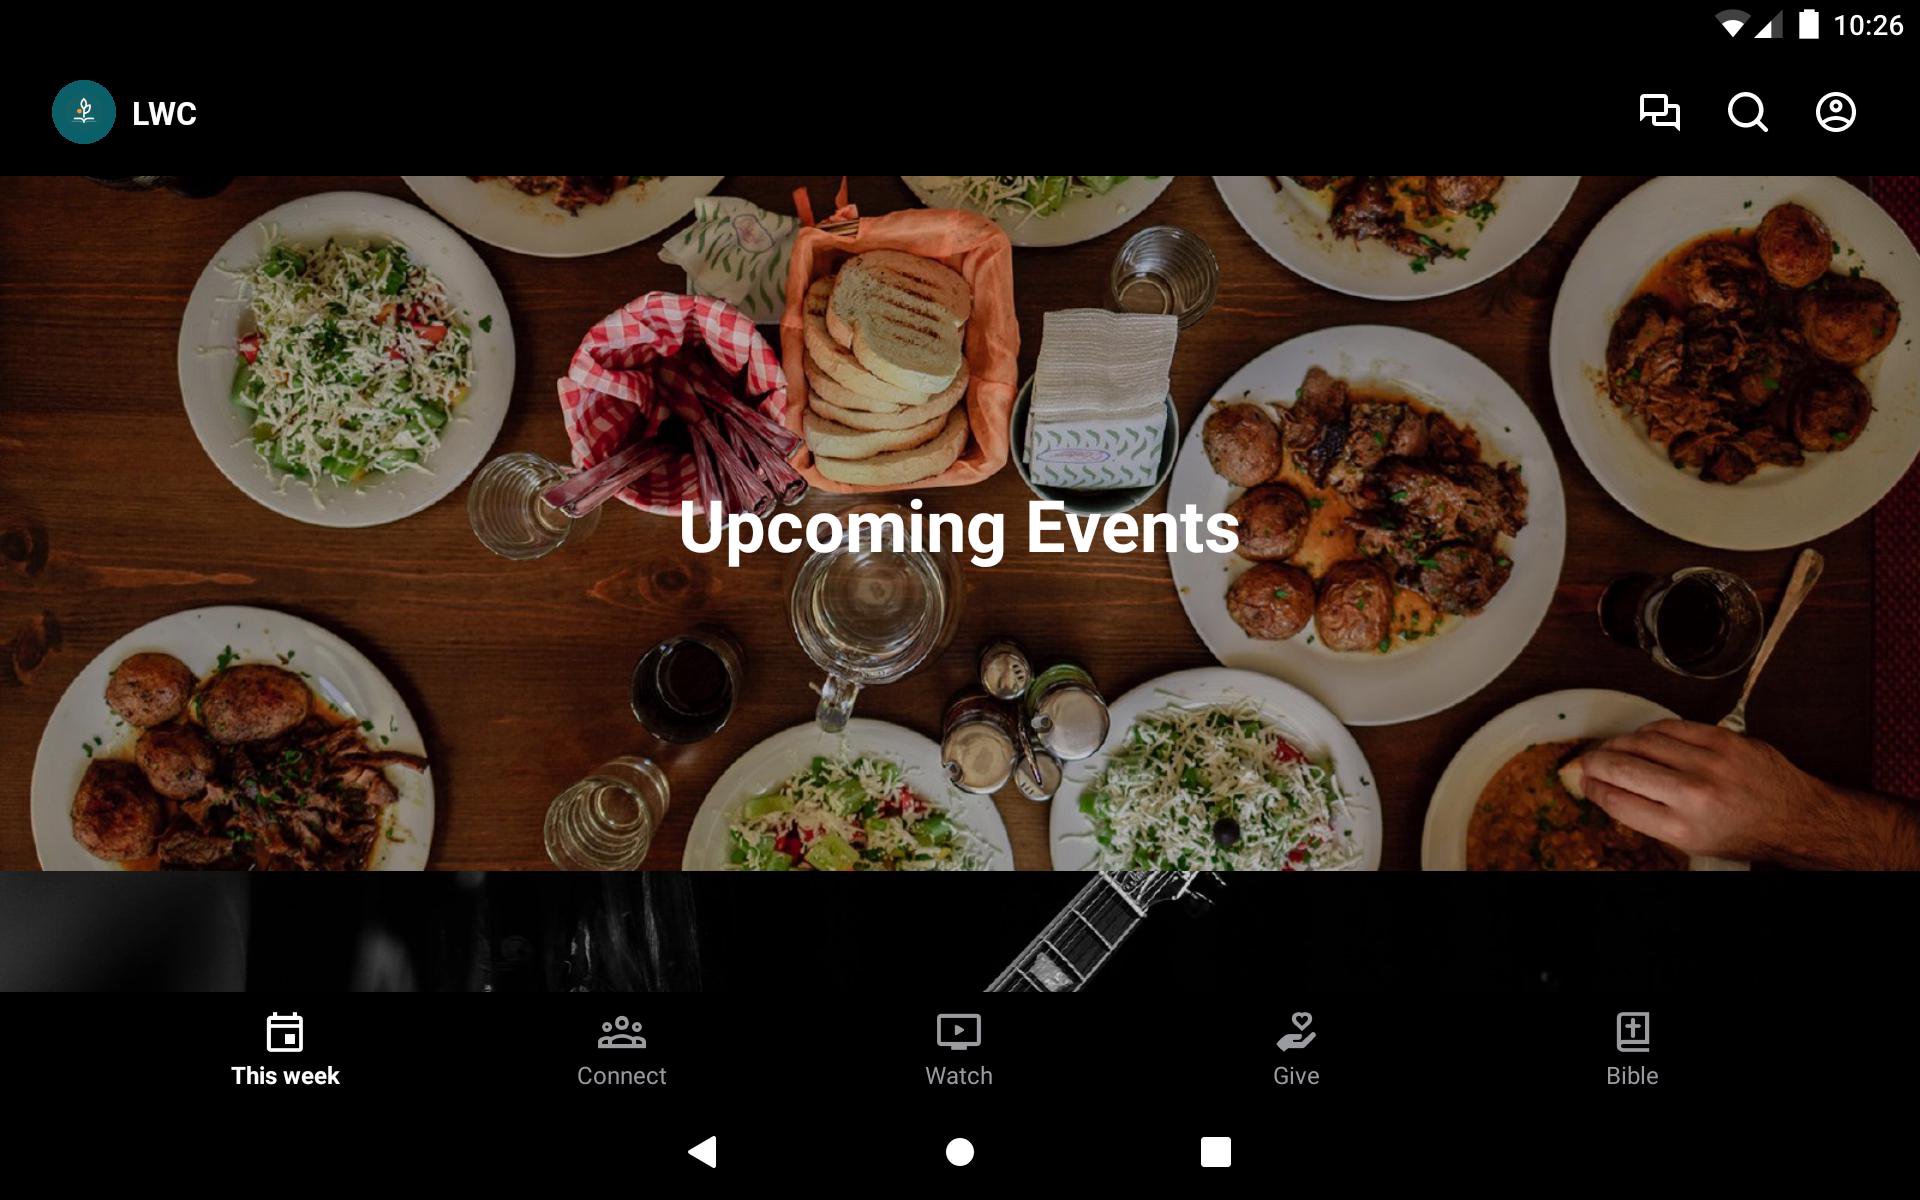
Task: Open the Give tab label
Action: (1296, 1076)
